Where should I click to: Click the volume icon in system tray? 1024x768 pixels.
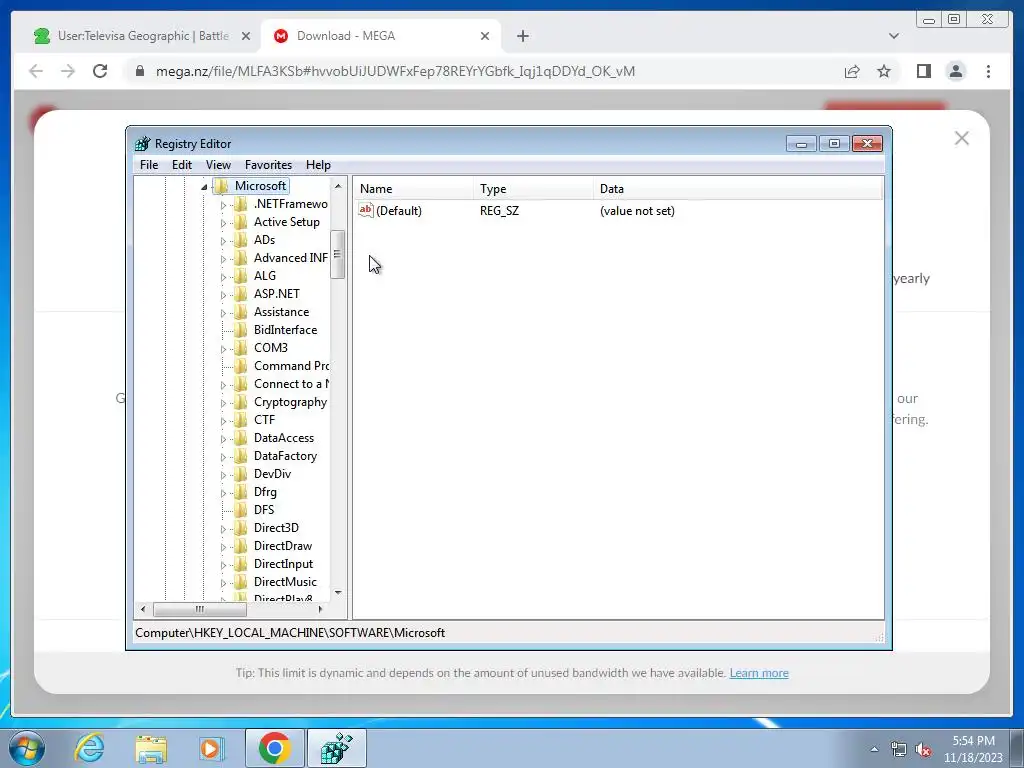923,750
